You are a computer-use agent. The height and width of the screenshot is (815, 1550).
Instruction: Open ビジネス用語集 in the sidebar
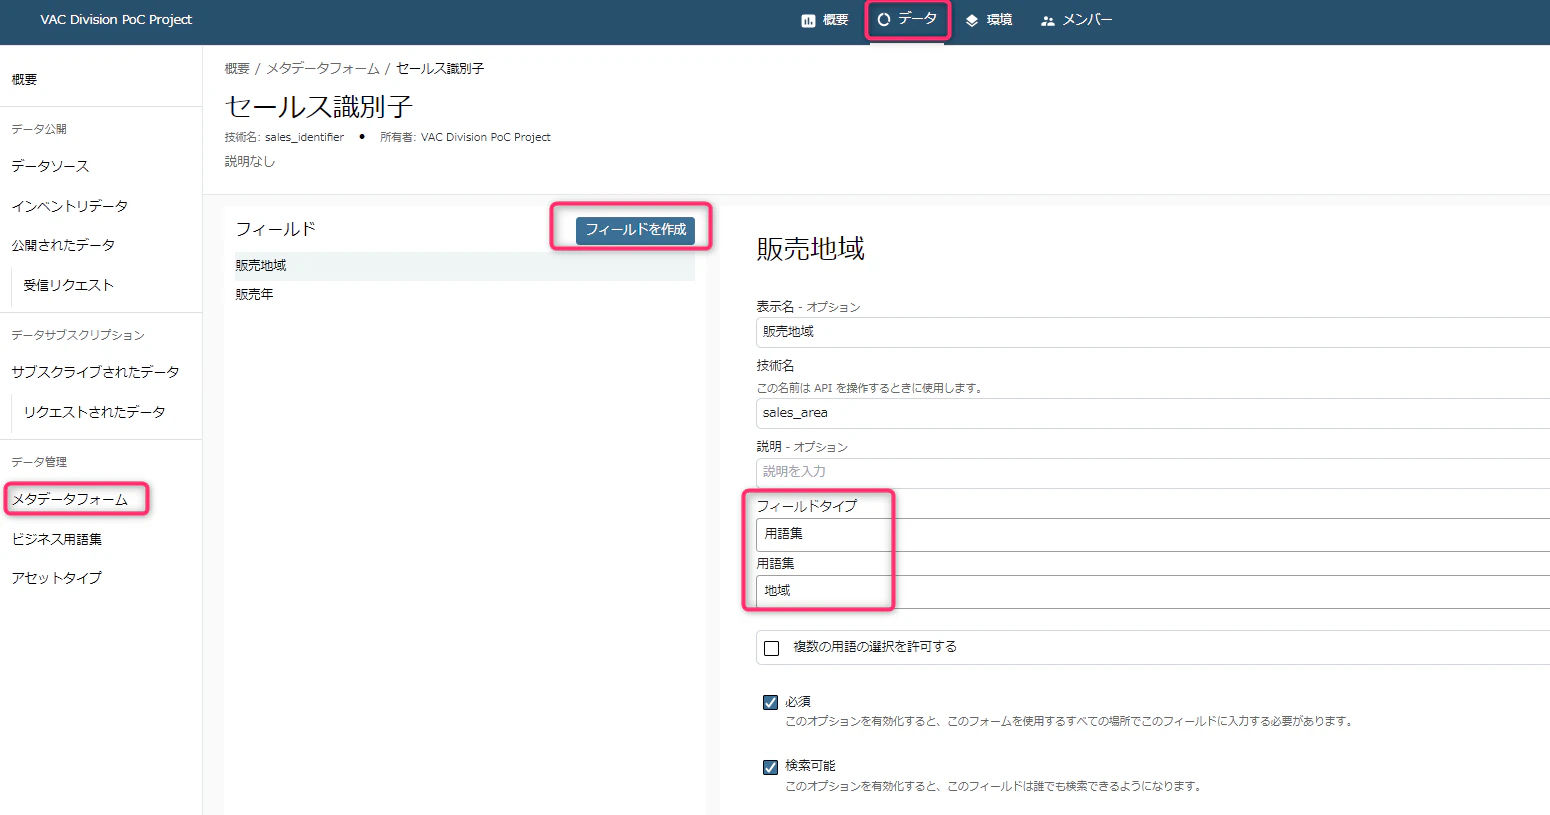pos(57,539)
